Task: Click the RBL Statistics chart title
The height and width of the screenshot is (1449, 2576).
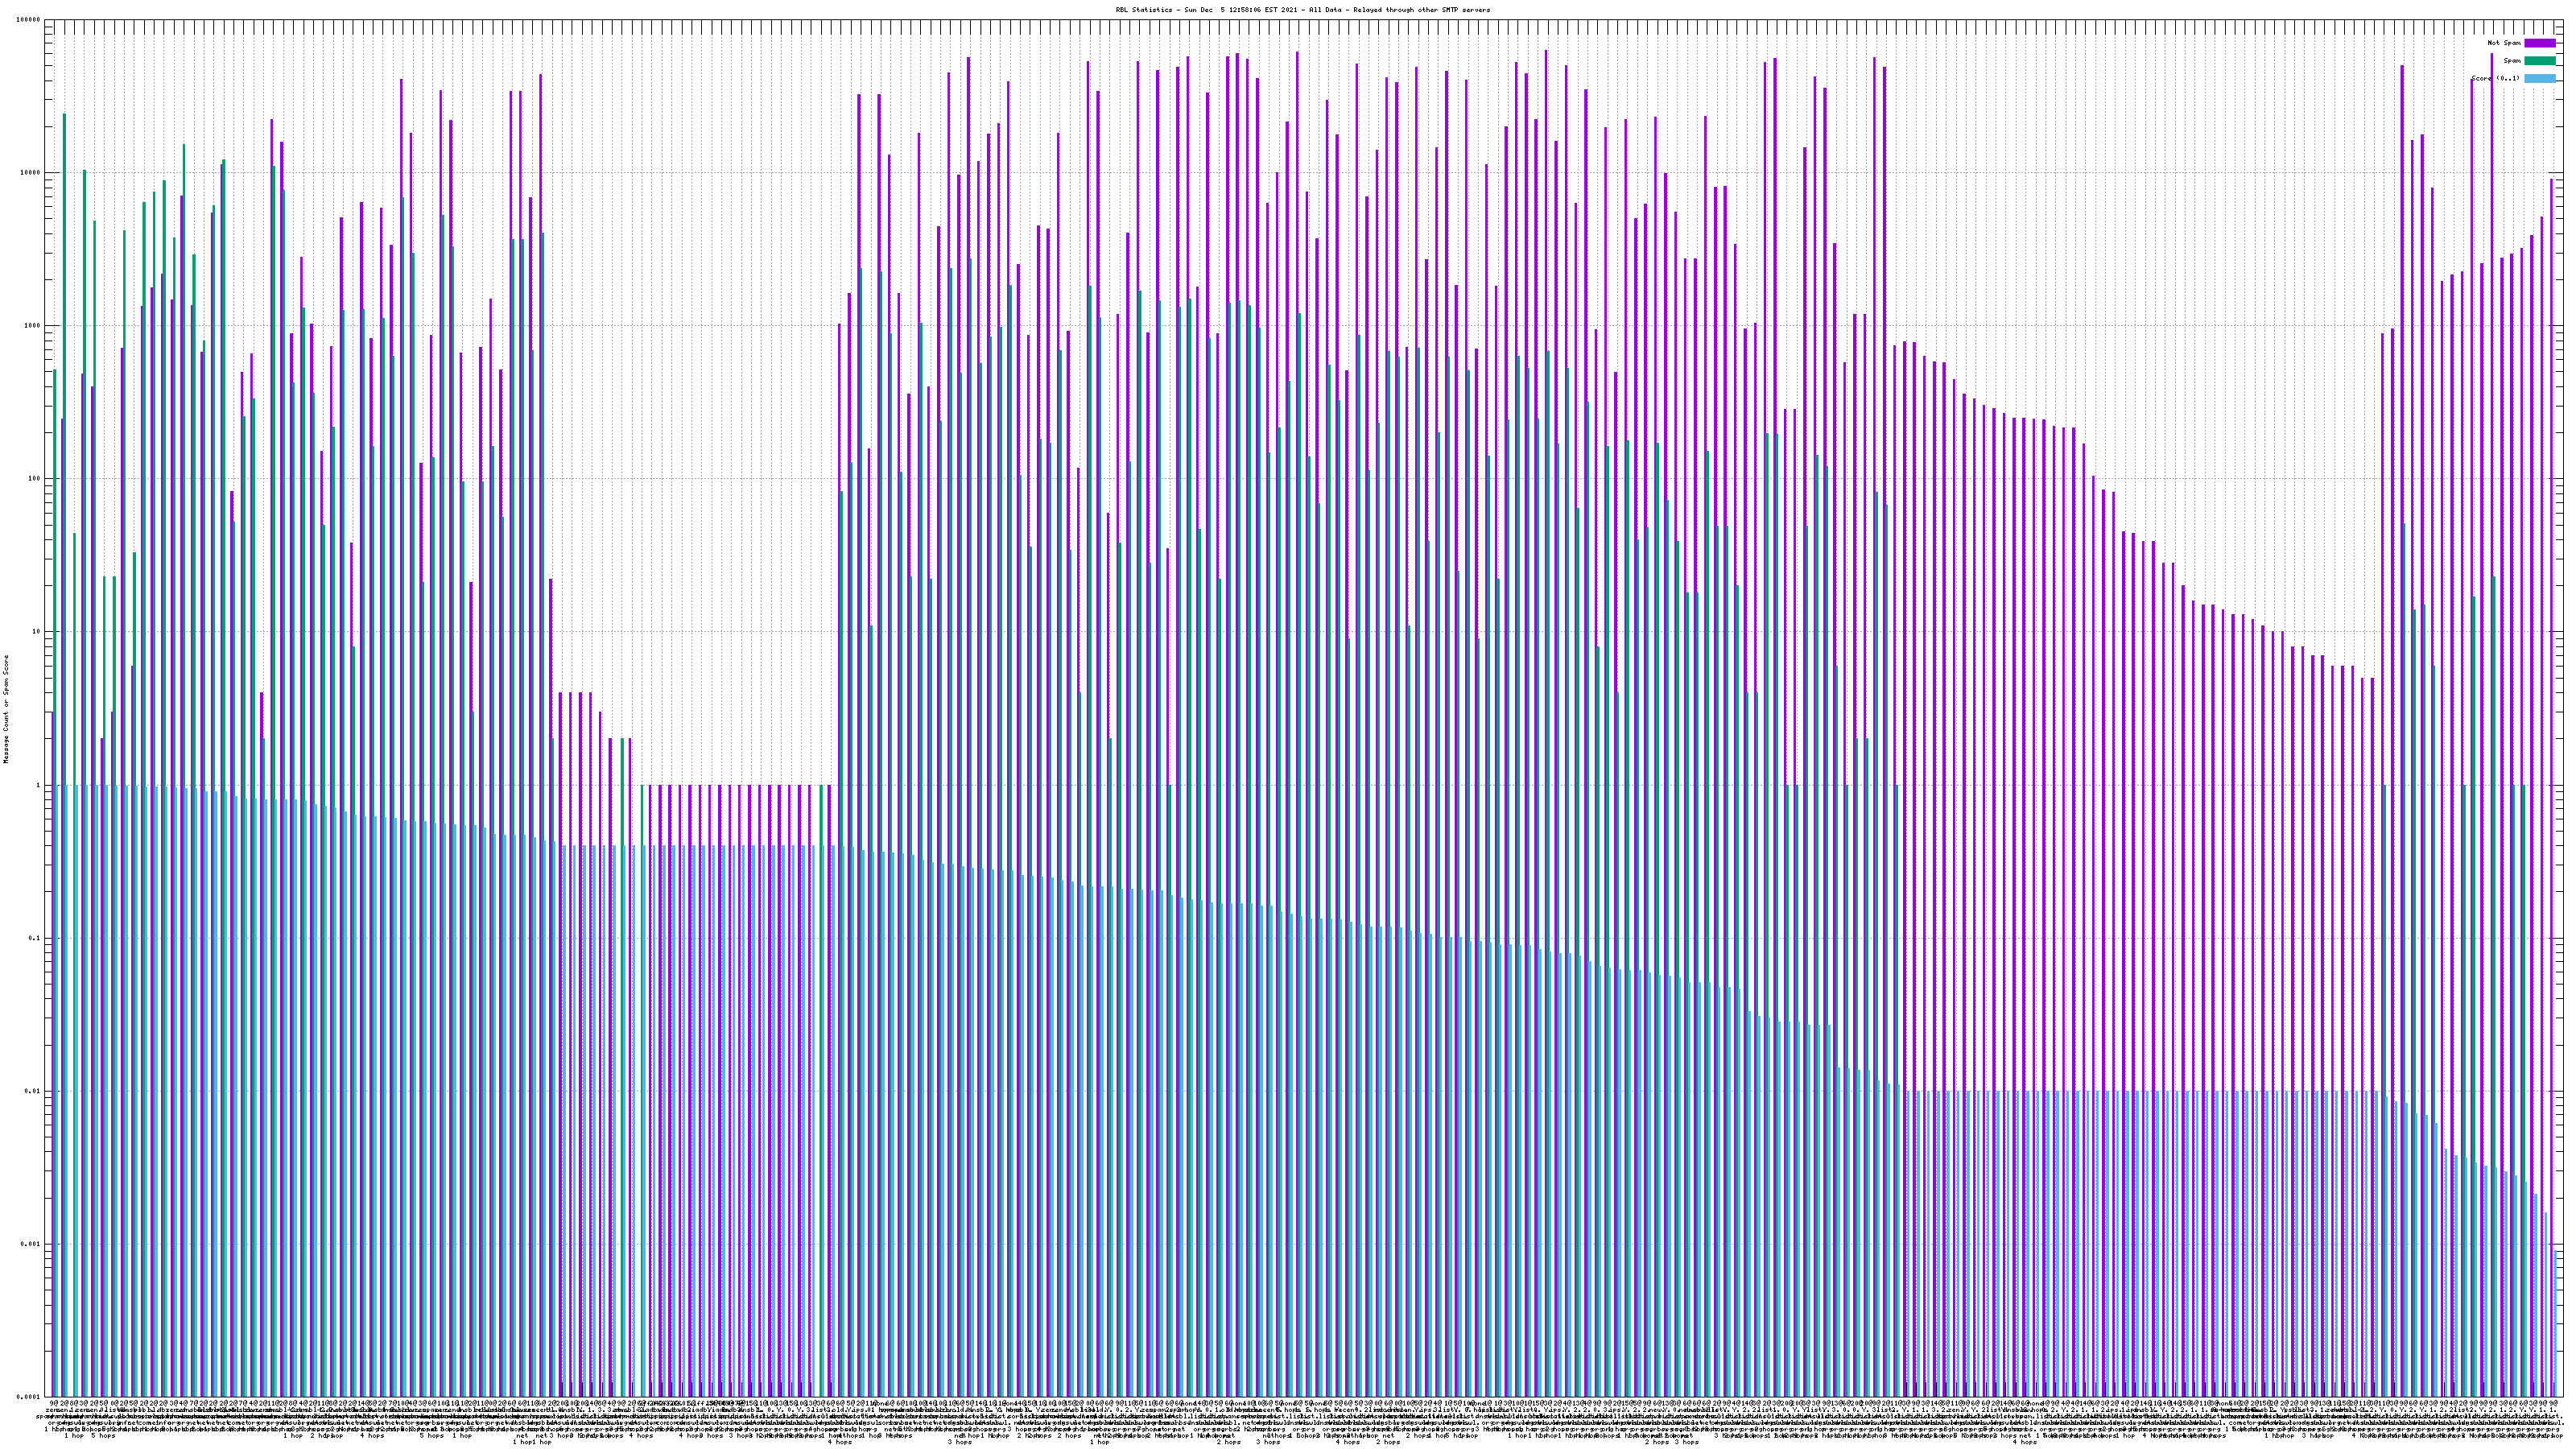Action: (x=1302, y=10)
